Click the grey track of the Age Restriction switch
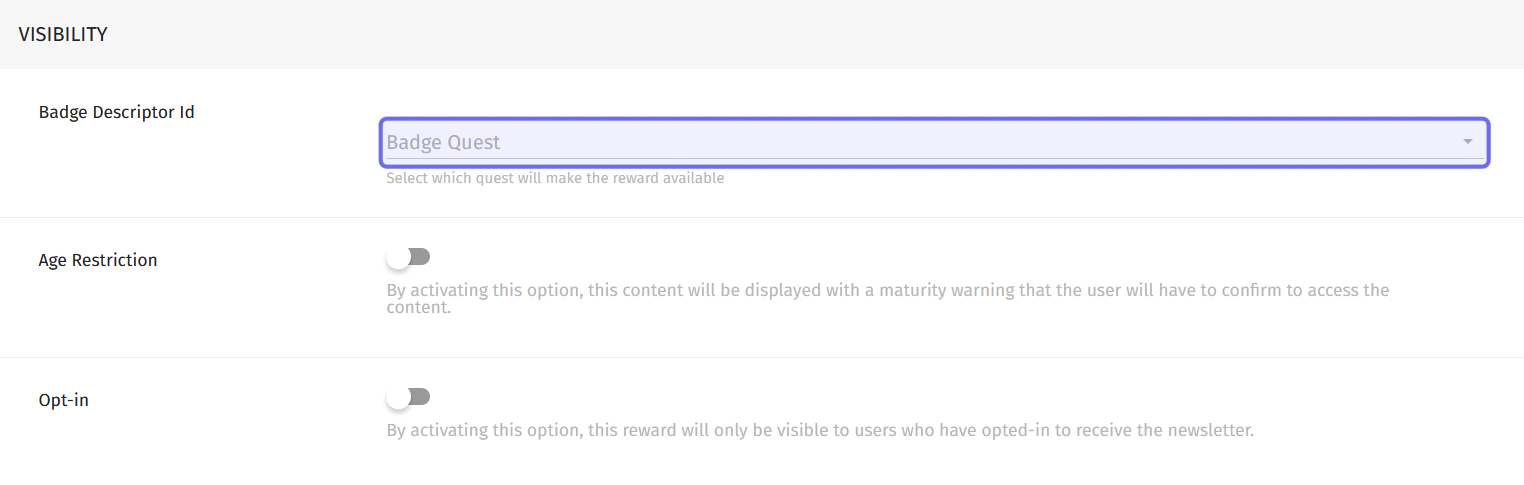Viewport: 1524px width, 485px height. (x=420, y=257)
